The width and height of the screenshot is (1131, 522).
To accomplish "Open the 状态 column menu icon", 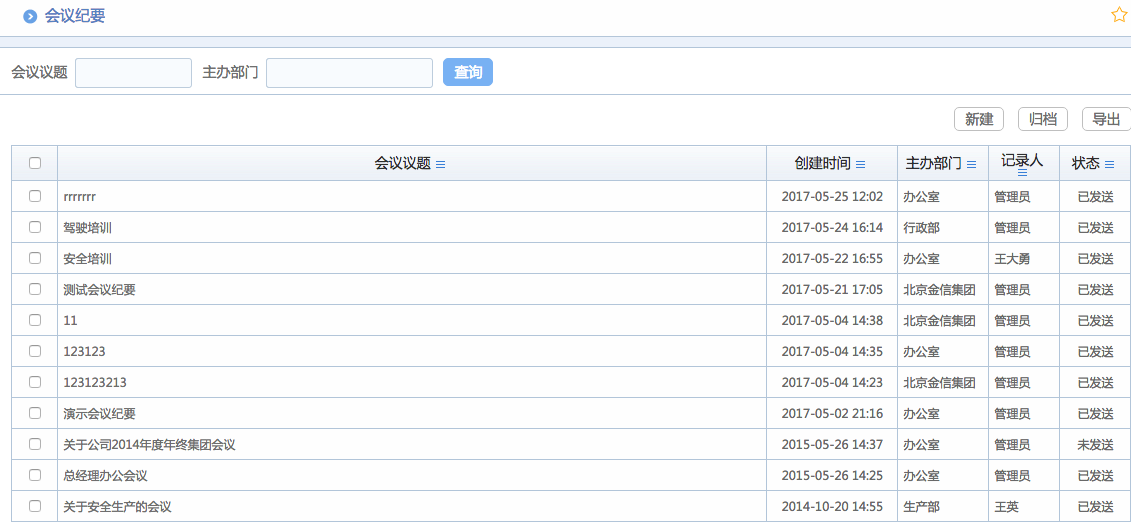I will click(1109, 164).
